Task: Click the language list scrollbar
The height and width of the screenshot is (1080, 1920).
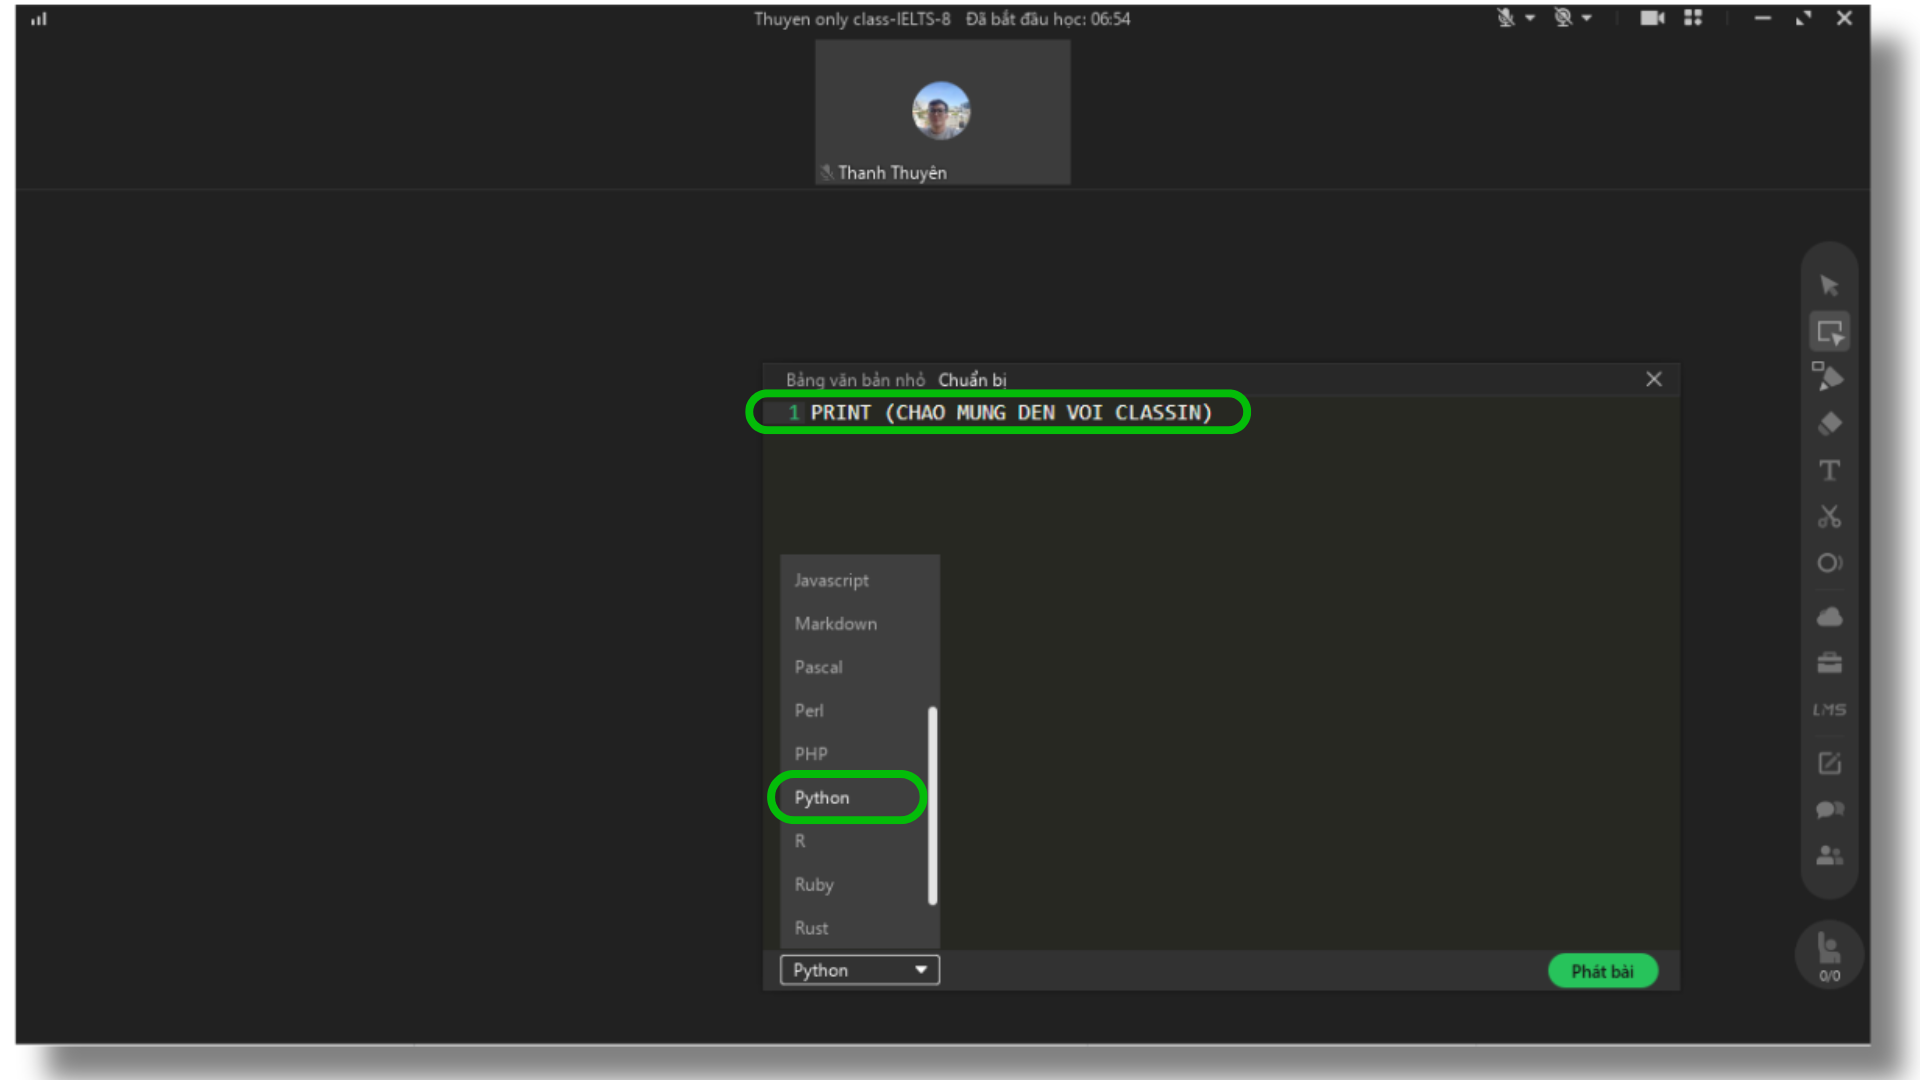Action: [x=932, y=805]
